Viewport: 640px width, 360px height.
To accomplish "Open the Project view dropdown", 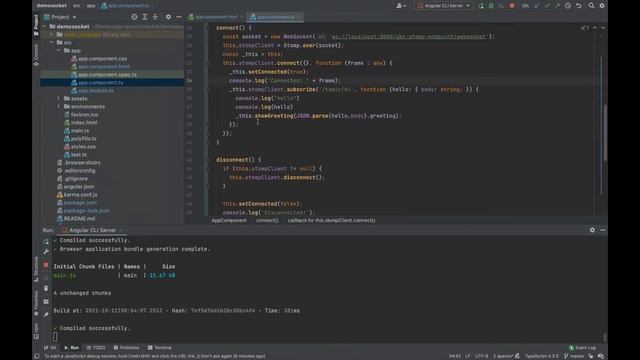I will [x=60, y=17].
